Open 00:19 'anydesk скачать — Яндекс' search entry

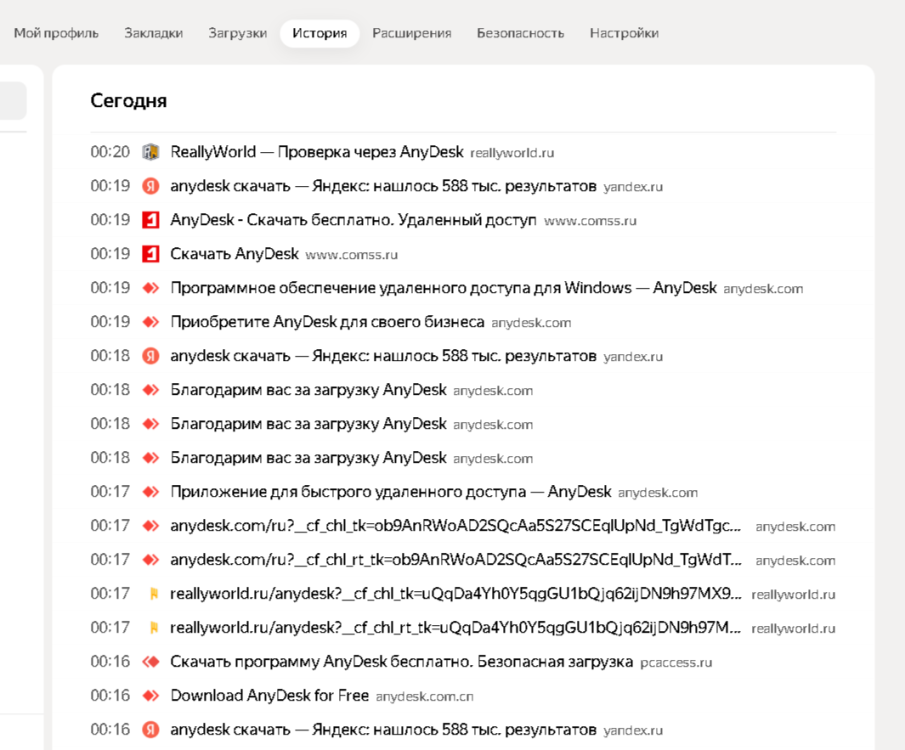click(x=383, y=186)
